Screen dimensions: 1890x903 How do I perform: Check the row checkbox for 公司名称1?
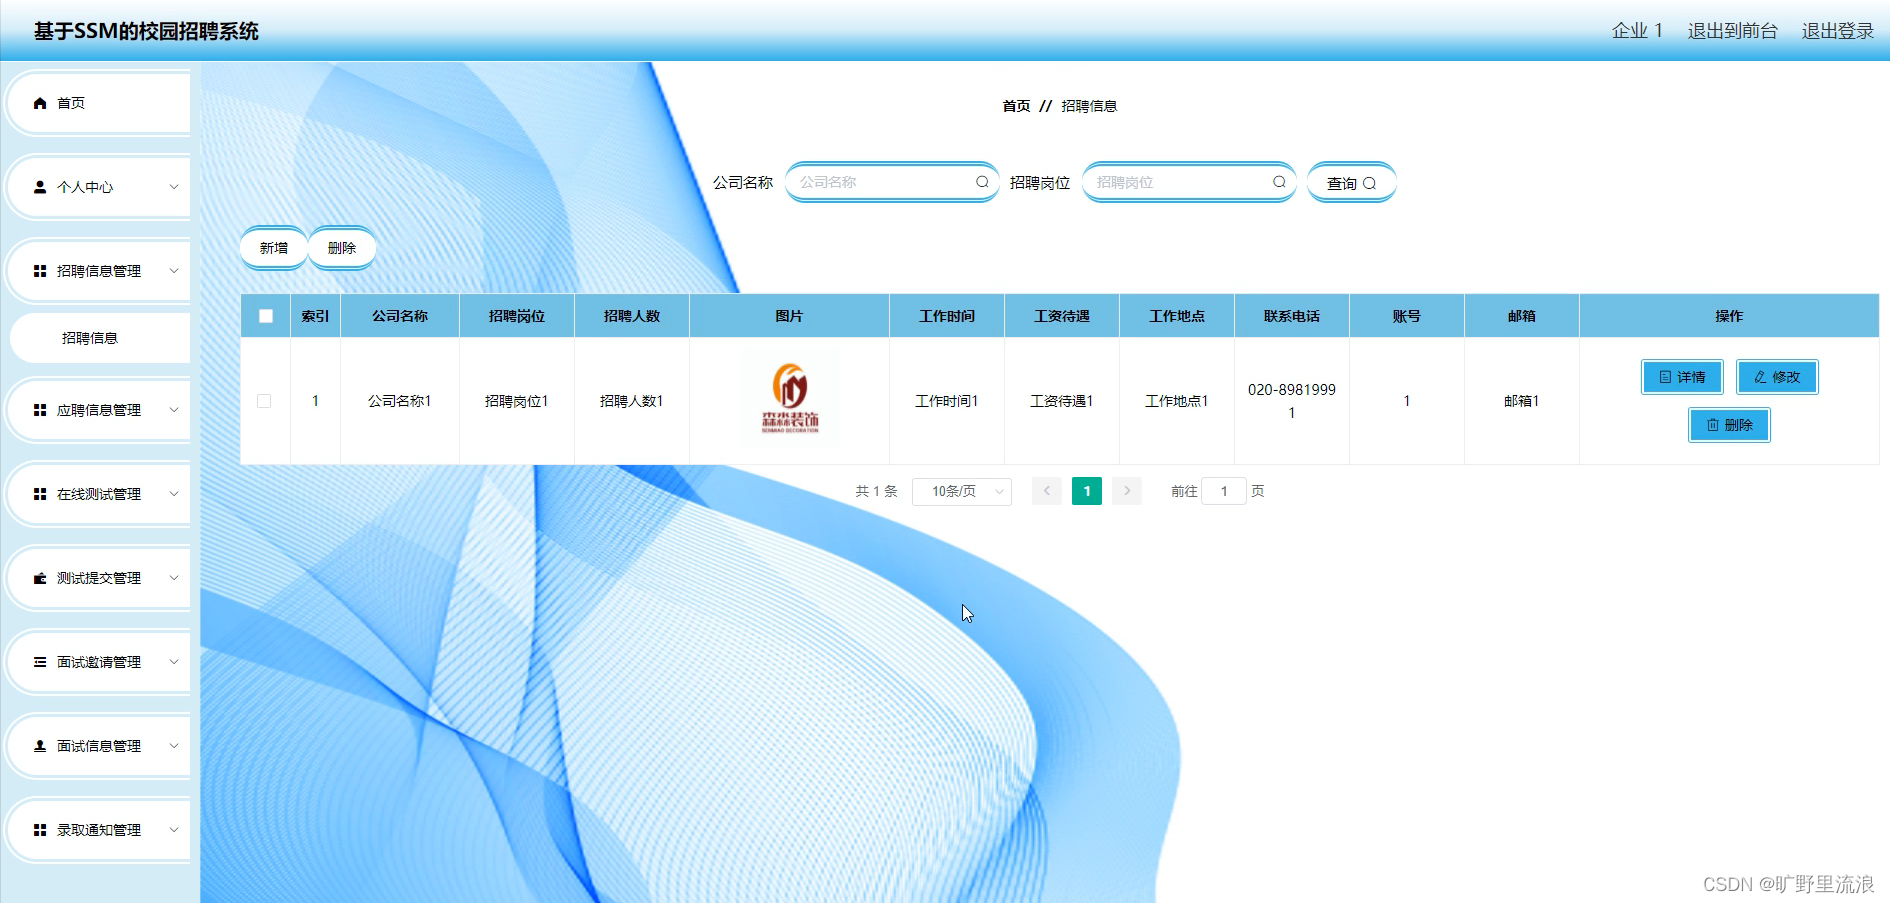point(265,401)
